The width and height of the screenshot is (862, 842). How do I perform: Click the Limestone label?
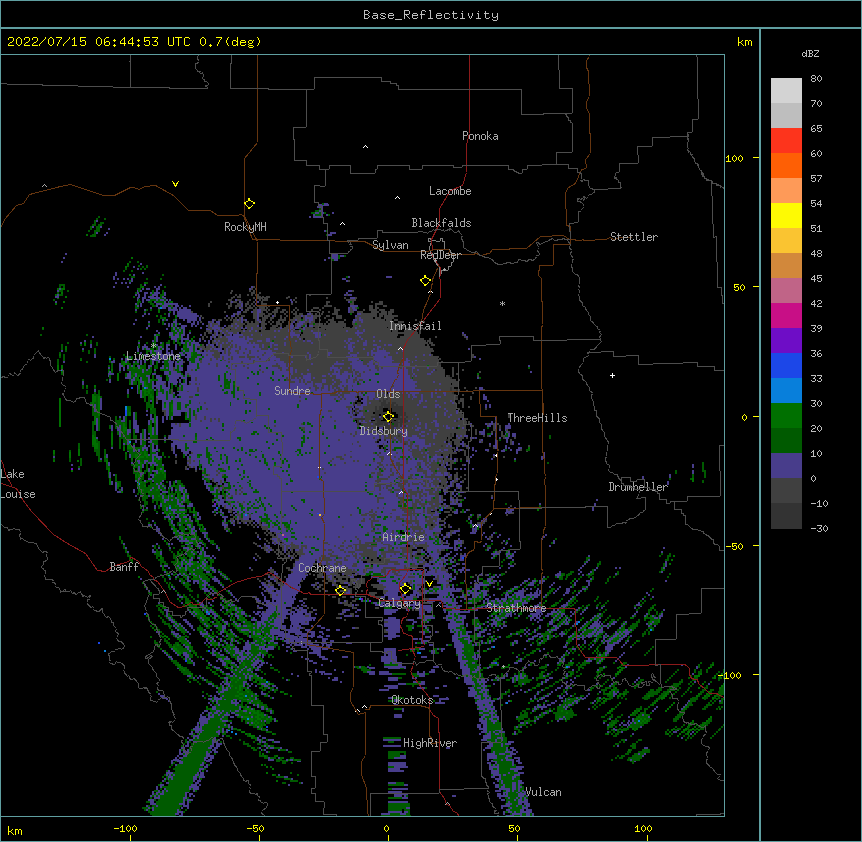tap(153, 356)
